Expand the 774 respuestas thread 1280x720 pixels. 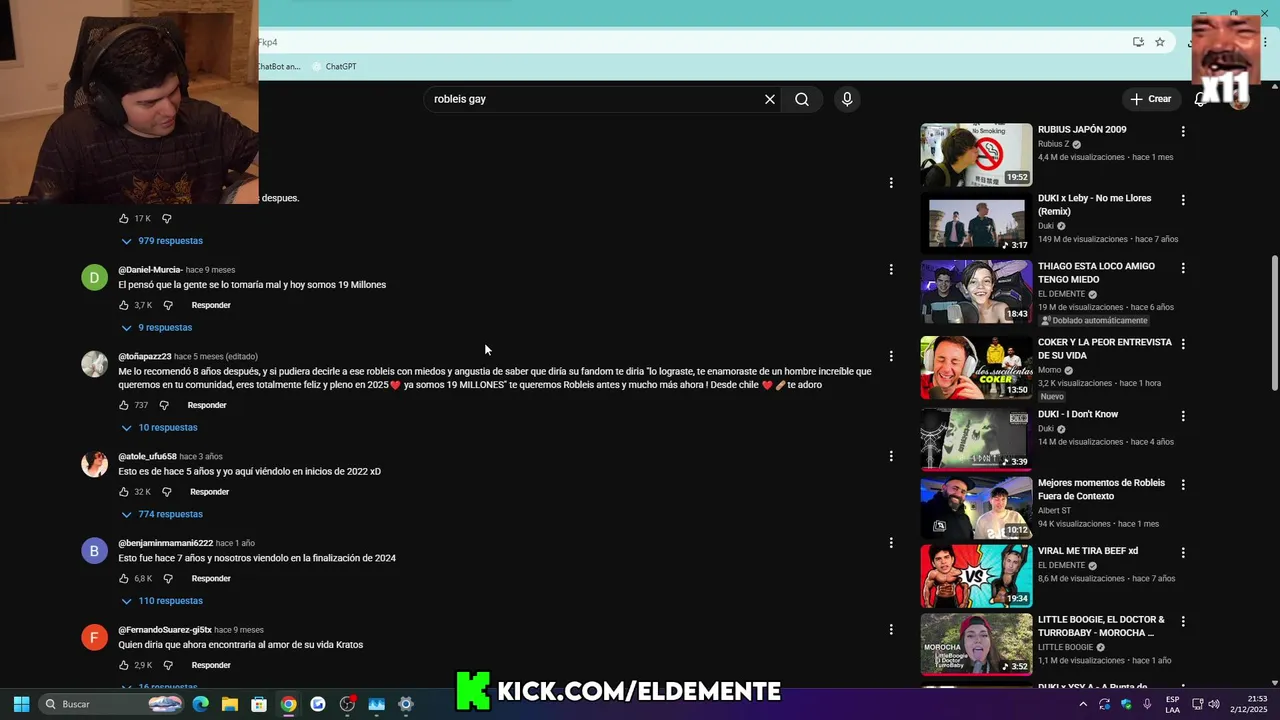(162, 514)
